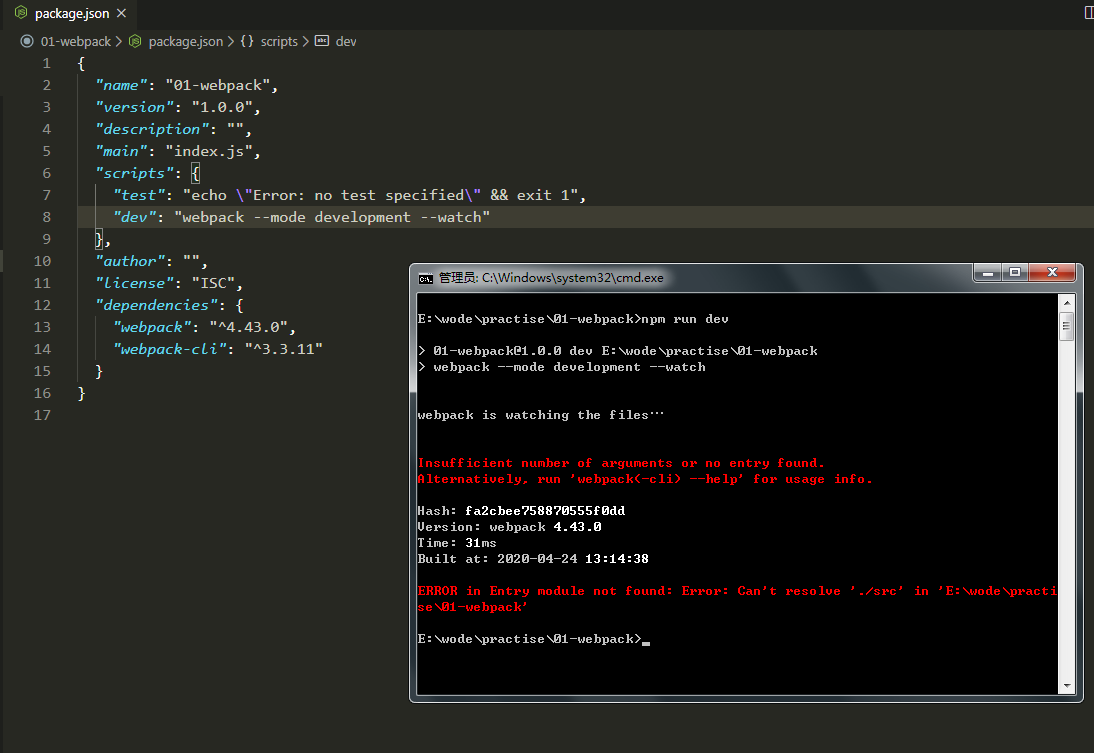1094x753 pixels.
Task: Click the final cmd prompt with cursor
Action: pyautogui.click(x=534, y=639)
